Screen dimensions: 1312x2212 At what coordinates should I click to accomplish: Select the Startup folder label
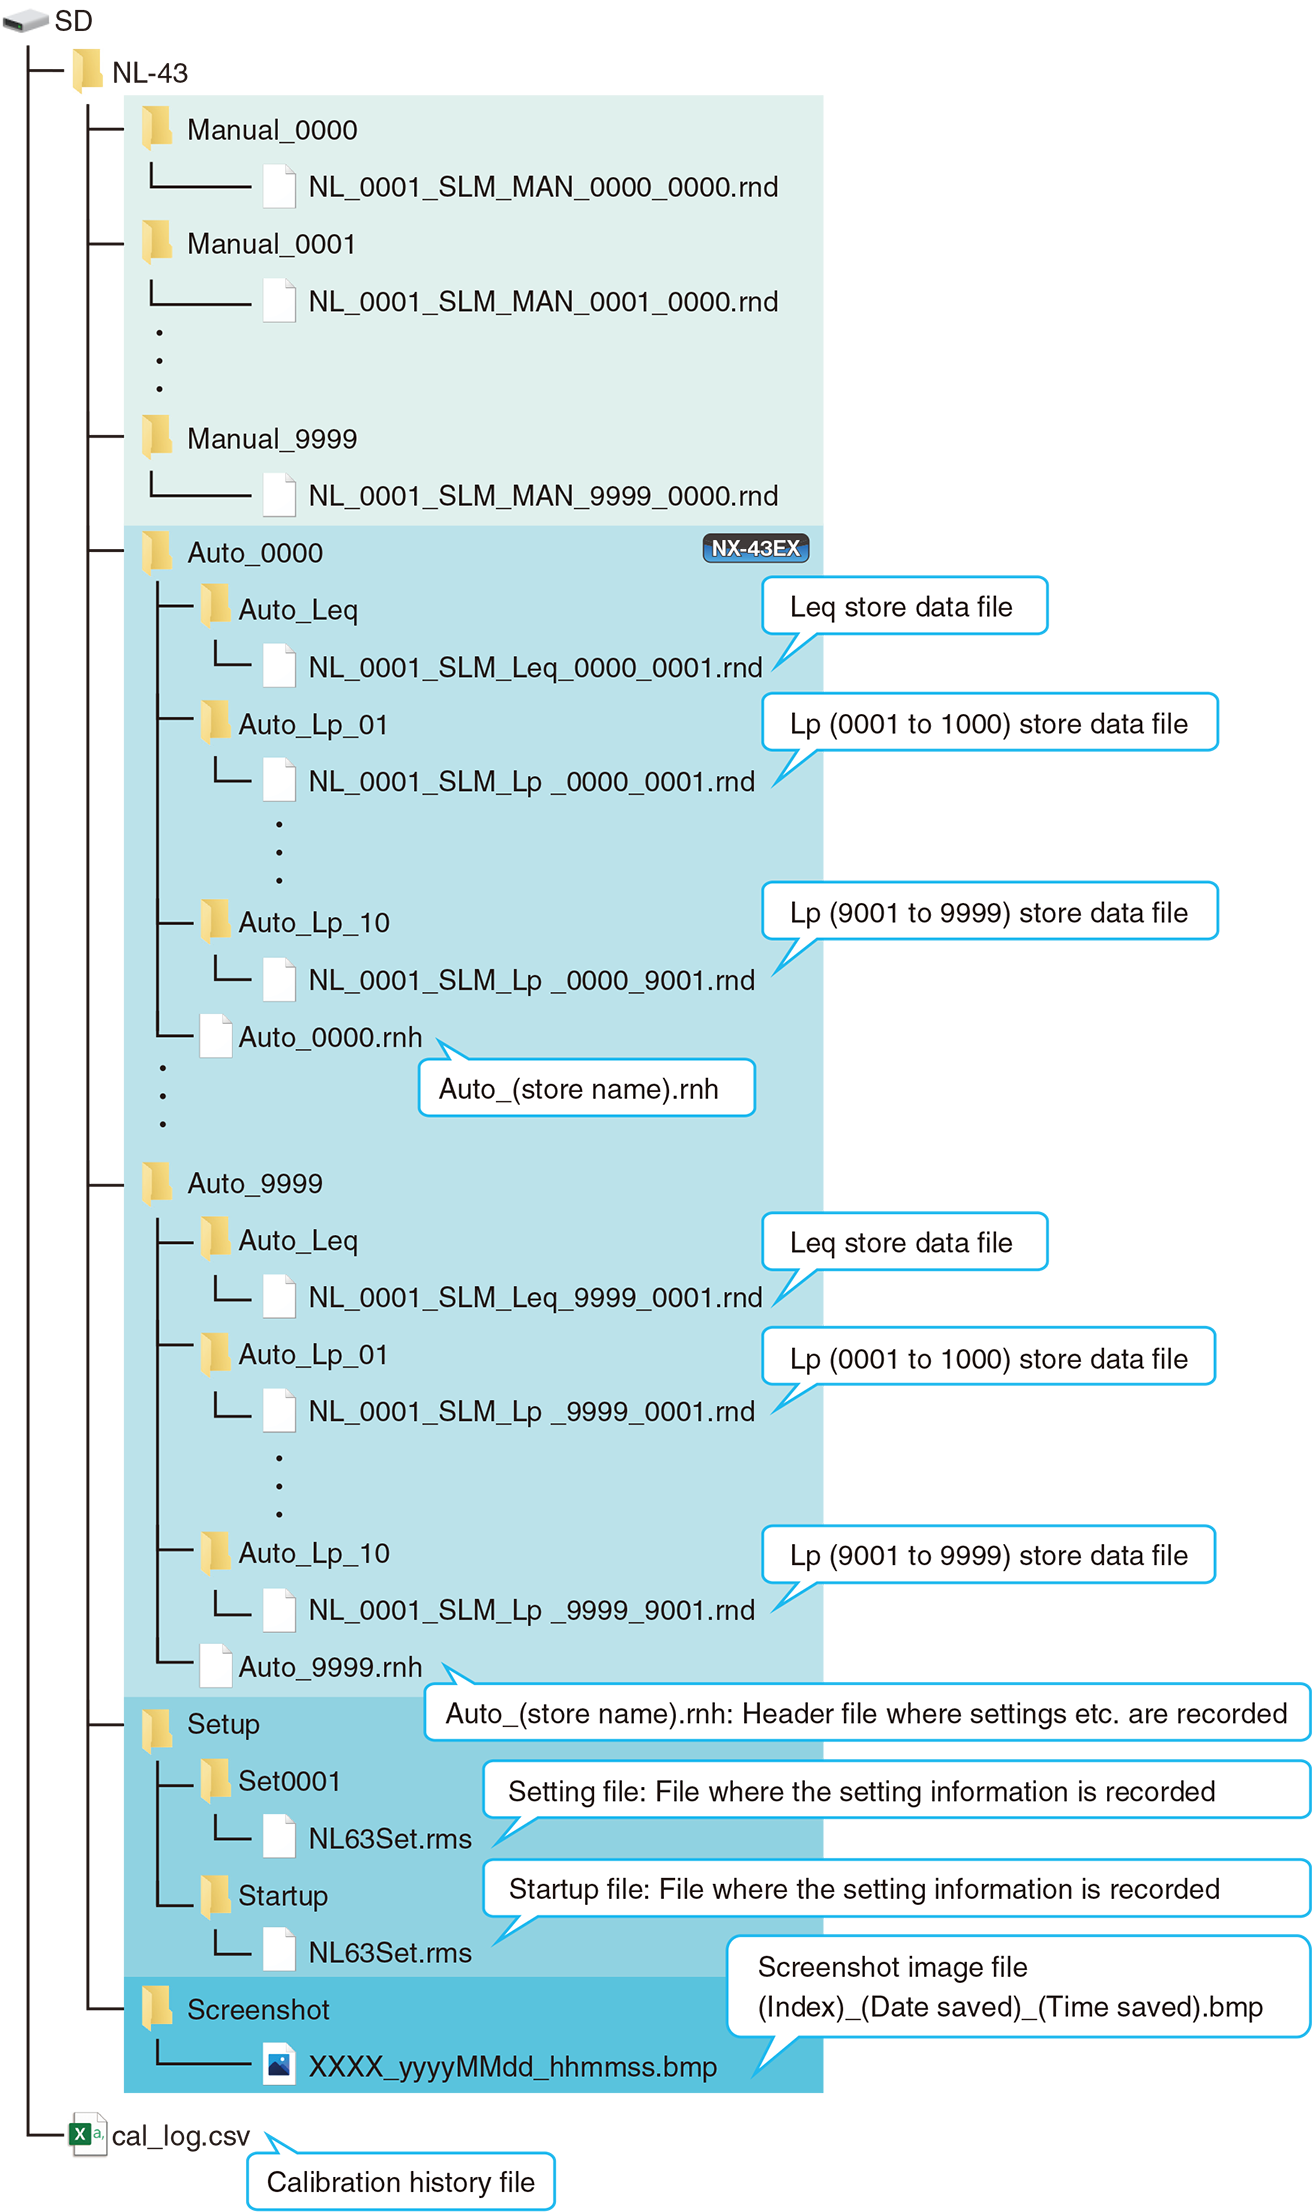pos(283,1896)
